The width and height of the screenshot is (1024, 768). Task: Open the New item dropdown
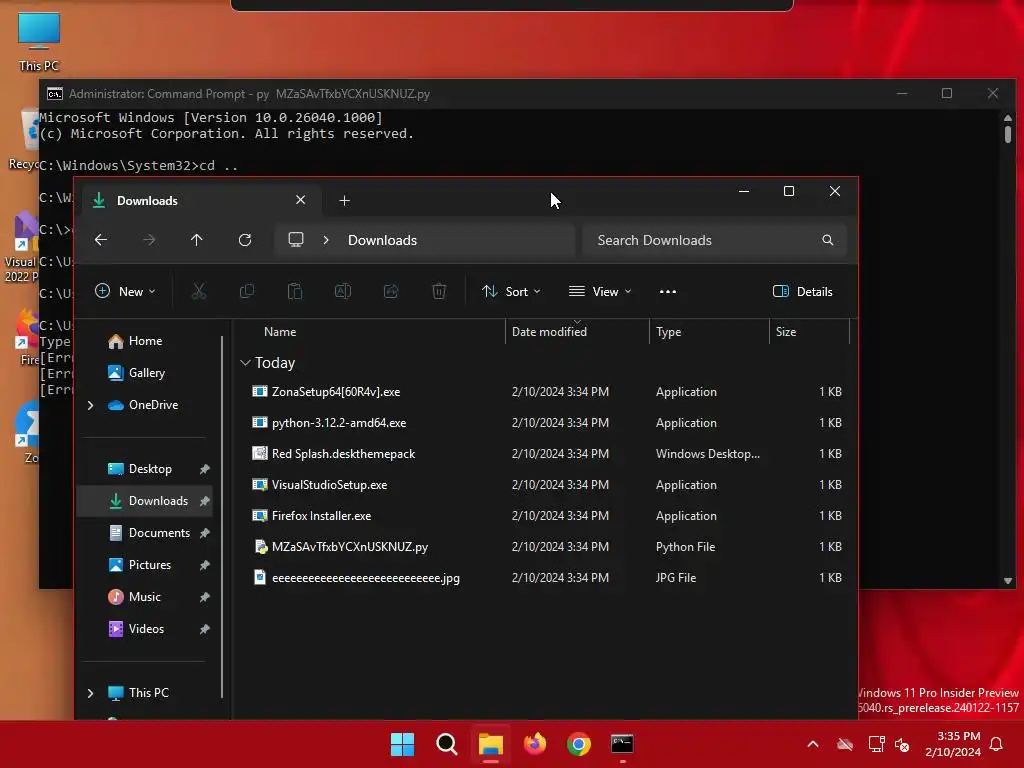pos(125,291)
